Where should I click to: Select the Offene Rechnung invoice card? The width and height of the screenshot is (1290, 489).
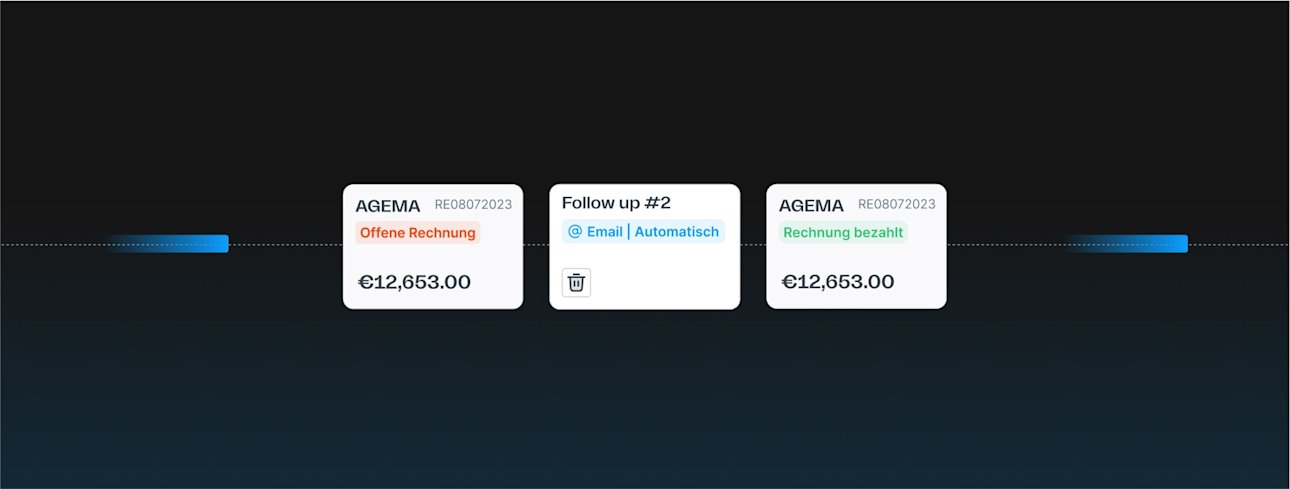[x=433, y=246]
